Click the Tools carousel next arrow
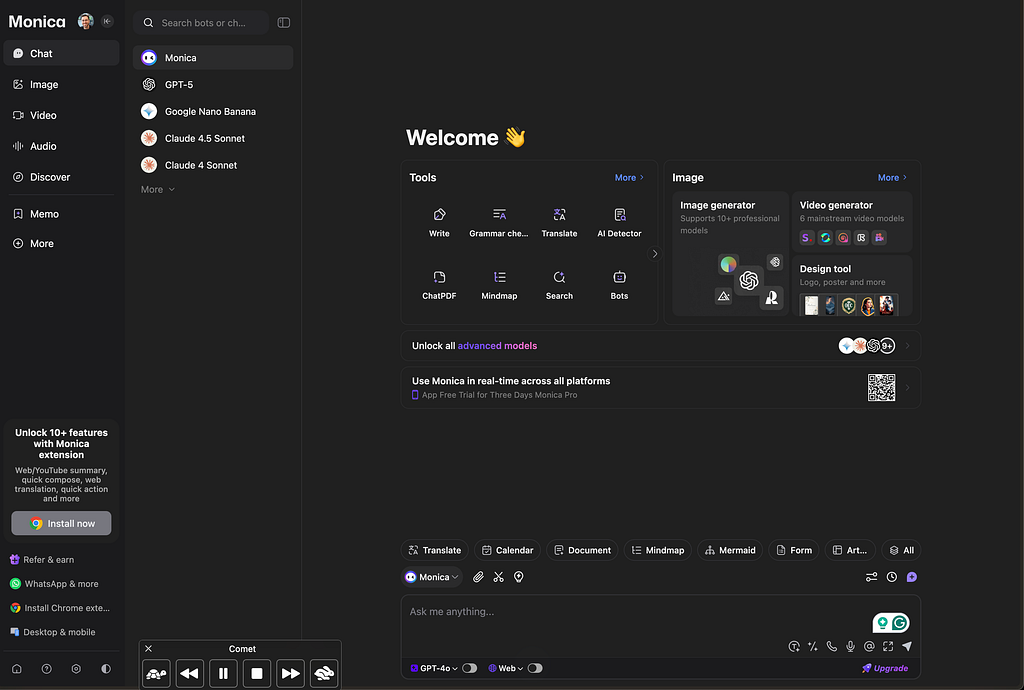 654,254
